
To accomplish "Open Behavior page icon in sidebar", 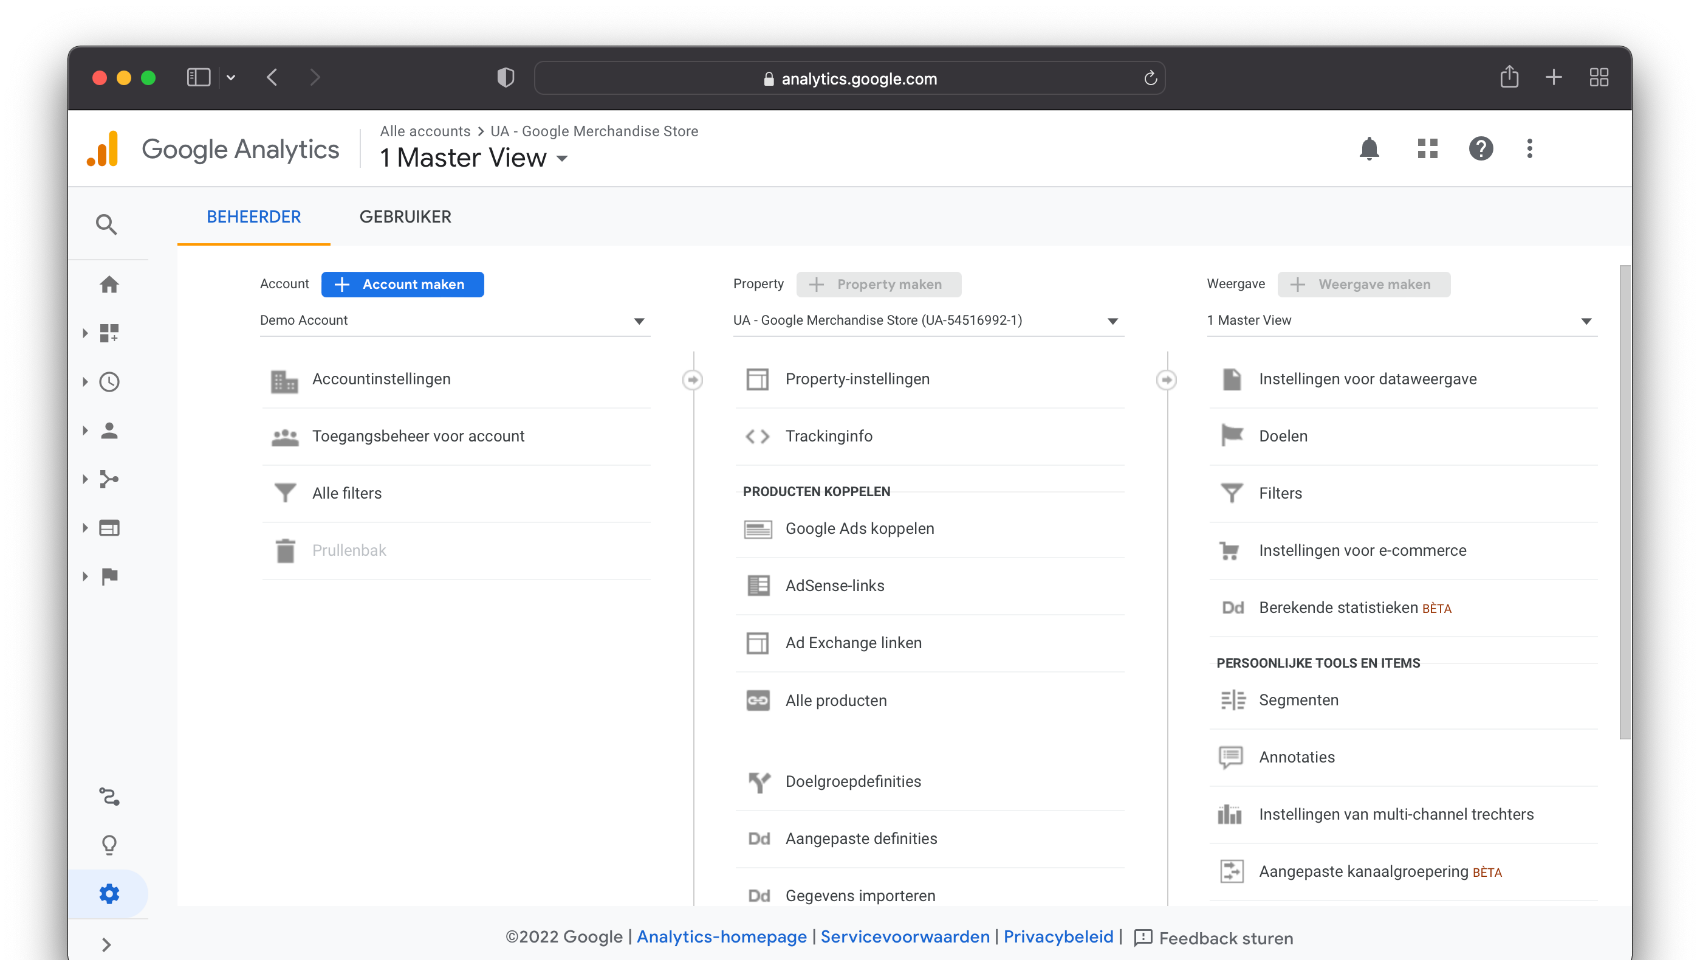I will pos(110,528).
